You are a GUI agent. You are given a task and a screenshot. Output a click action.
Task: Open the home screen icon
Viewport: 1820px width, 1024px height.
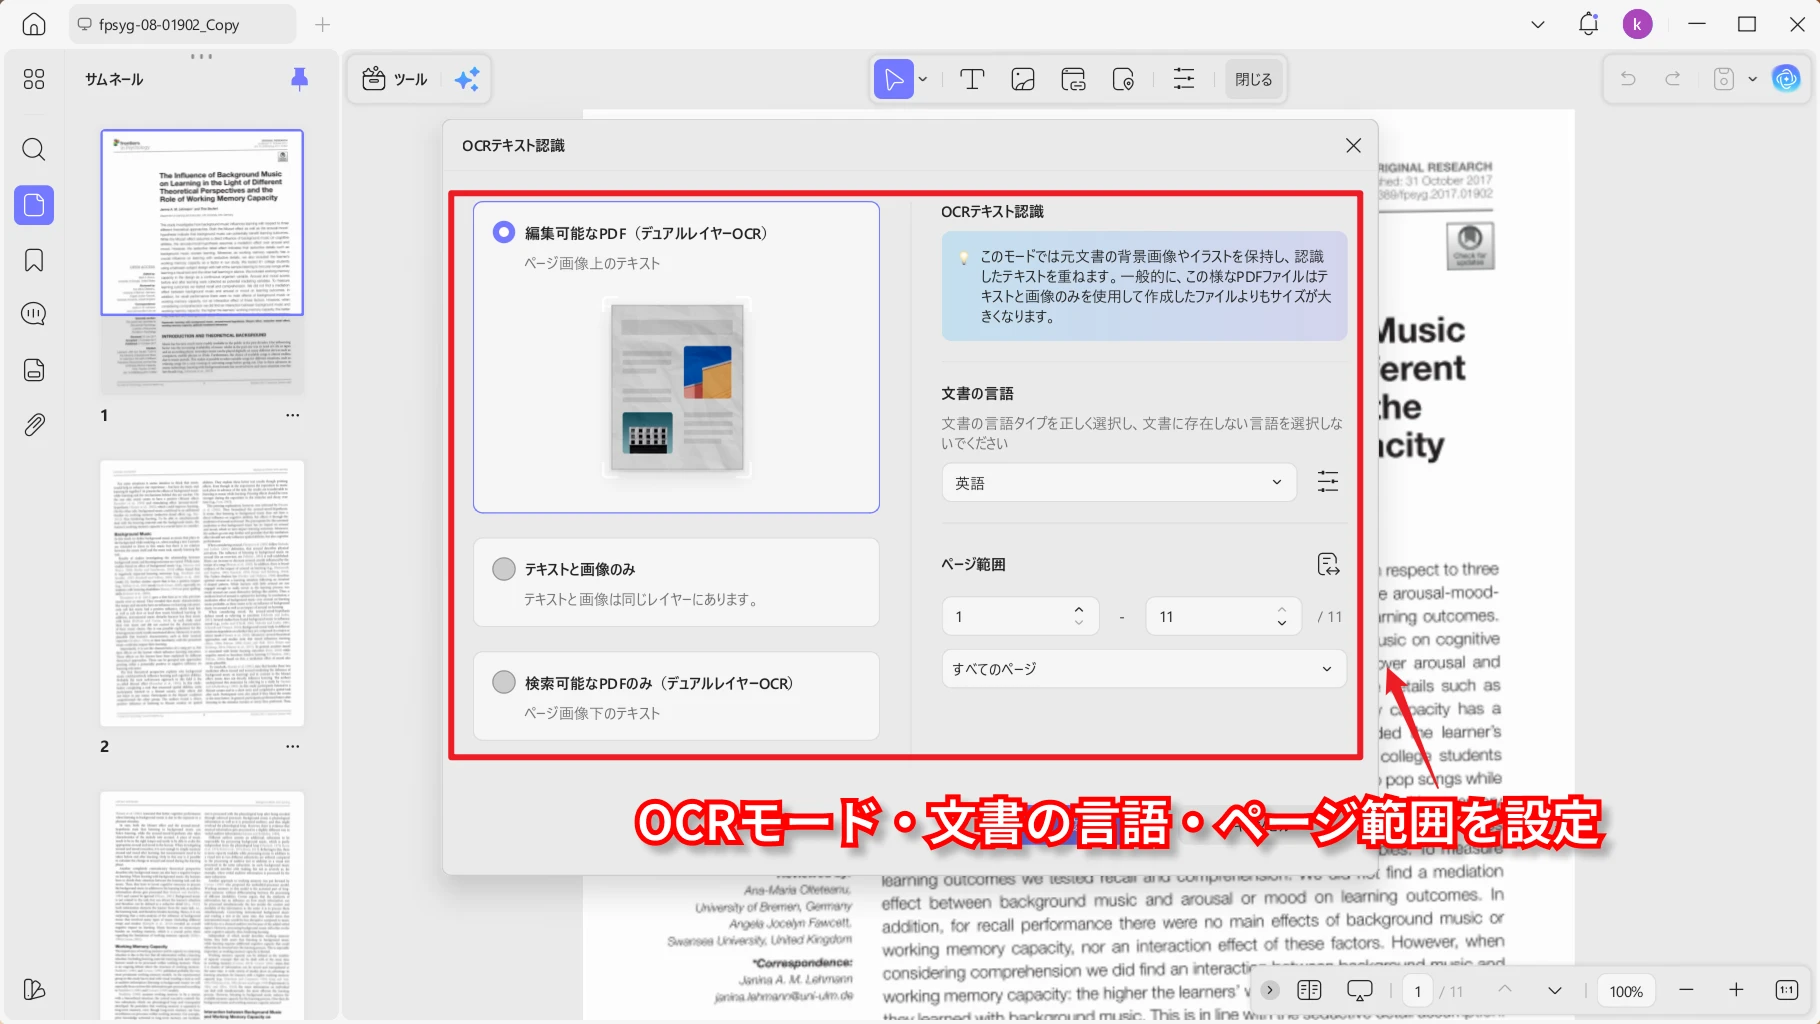[34, 24]
